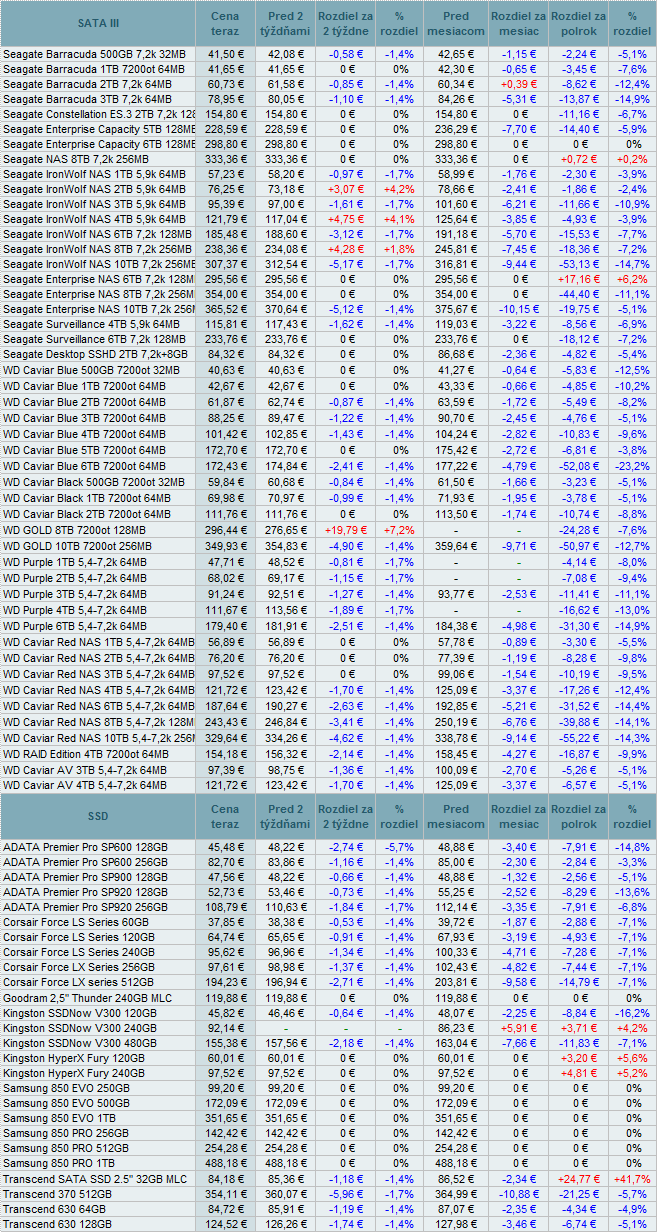Click Samsung 850 EVO 1TB product name
Screen dimensions: 657x1232
click(x=61, y=1117)
